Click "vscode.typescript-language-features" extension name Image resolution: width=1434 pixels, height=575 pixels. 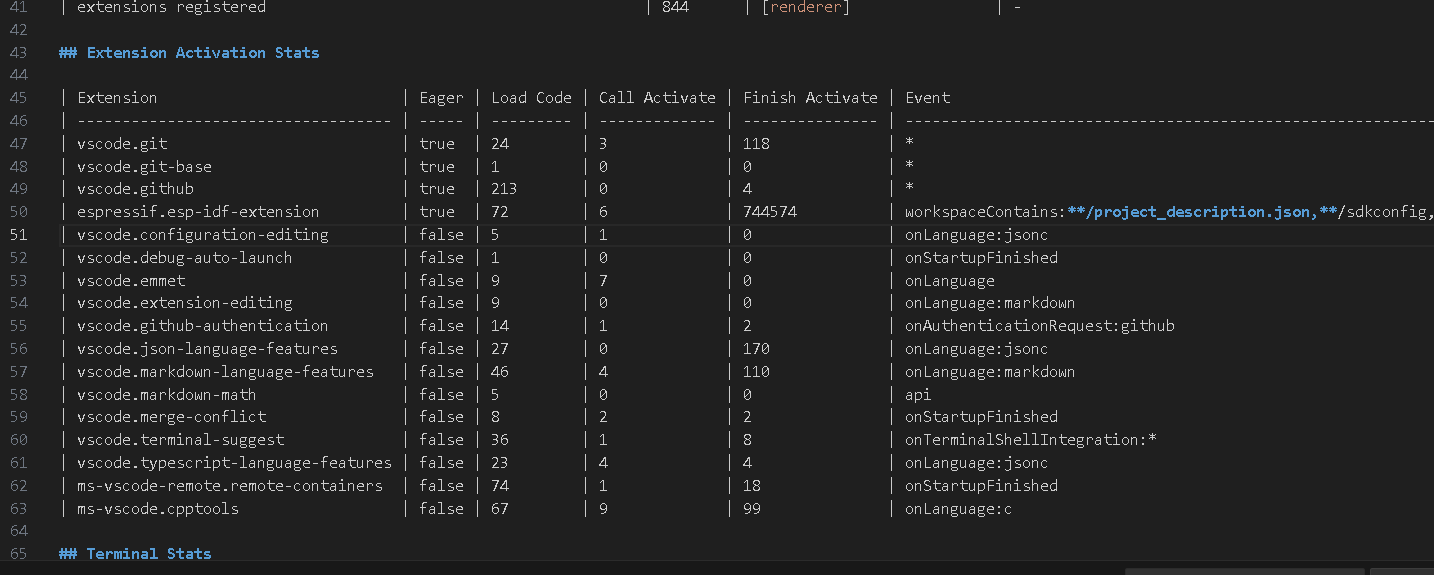coord(234,462)
